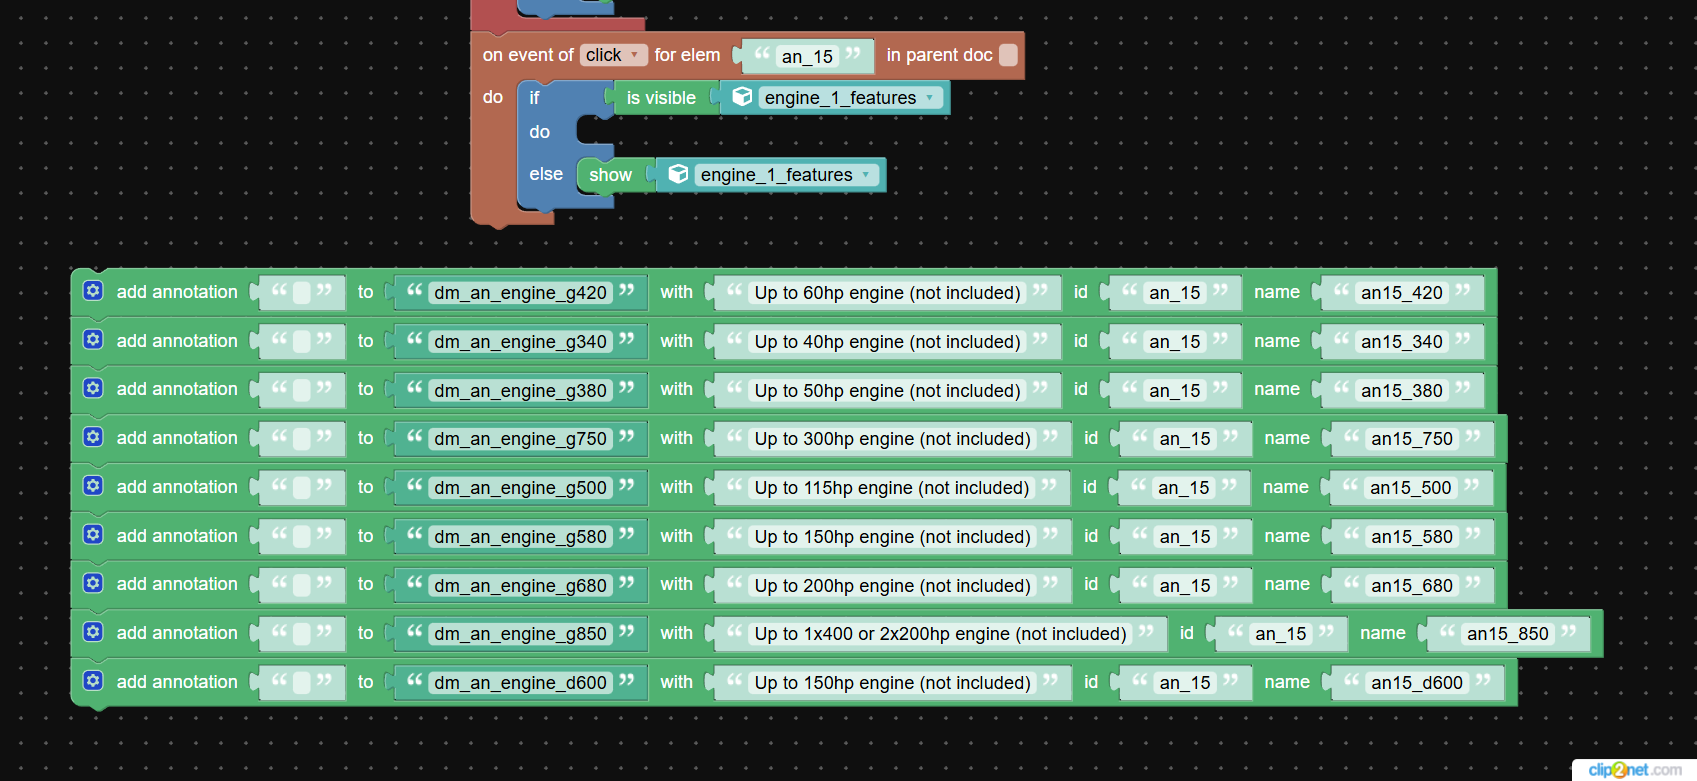Edit the Up to 60hp engine annotation text
The height and width of the screenshot is (781, 1697).
pos(887,293)
